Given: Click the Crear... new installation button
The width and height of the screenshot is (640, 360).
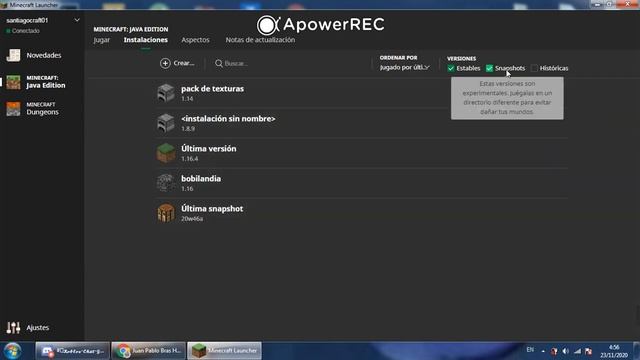Looking at the screenshot, I should (x=178, y=63).
